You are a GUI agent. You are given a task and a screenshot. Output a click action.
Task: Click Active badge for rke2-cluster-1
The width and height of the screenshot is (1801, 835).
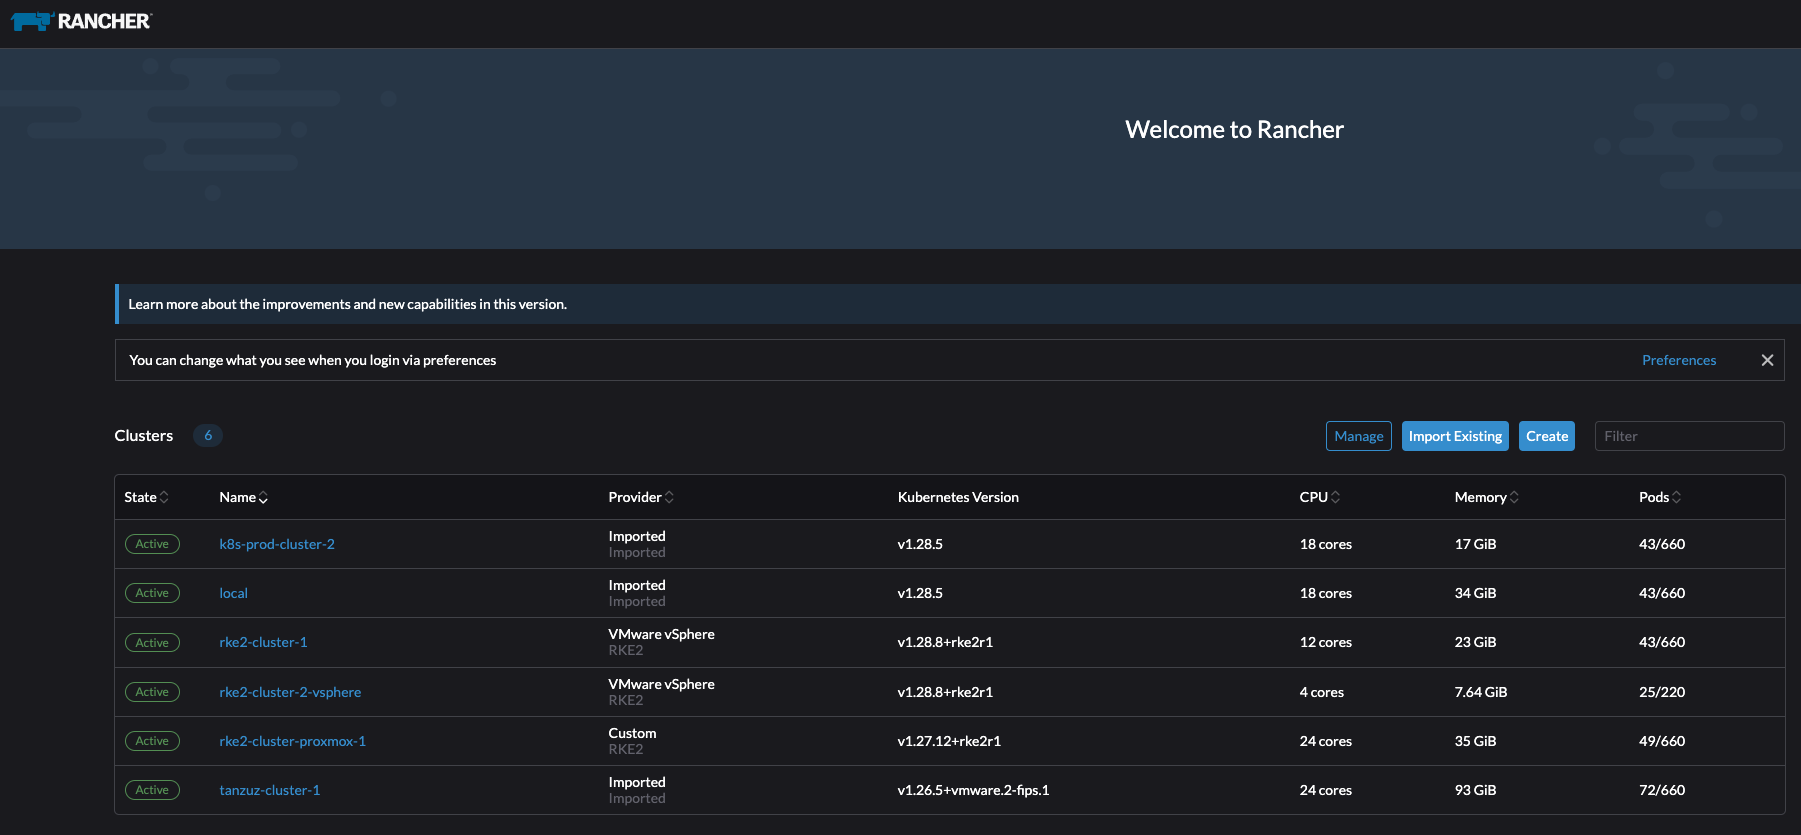pyautogui.click(x=152, y=642)
